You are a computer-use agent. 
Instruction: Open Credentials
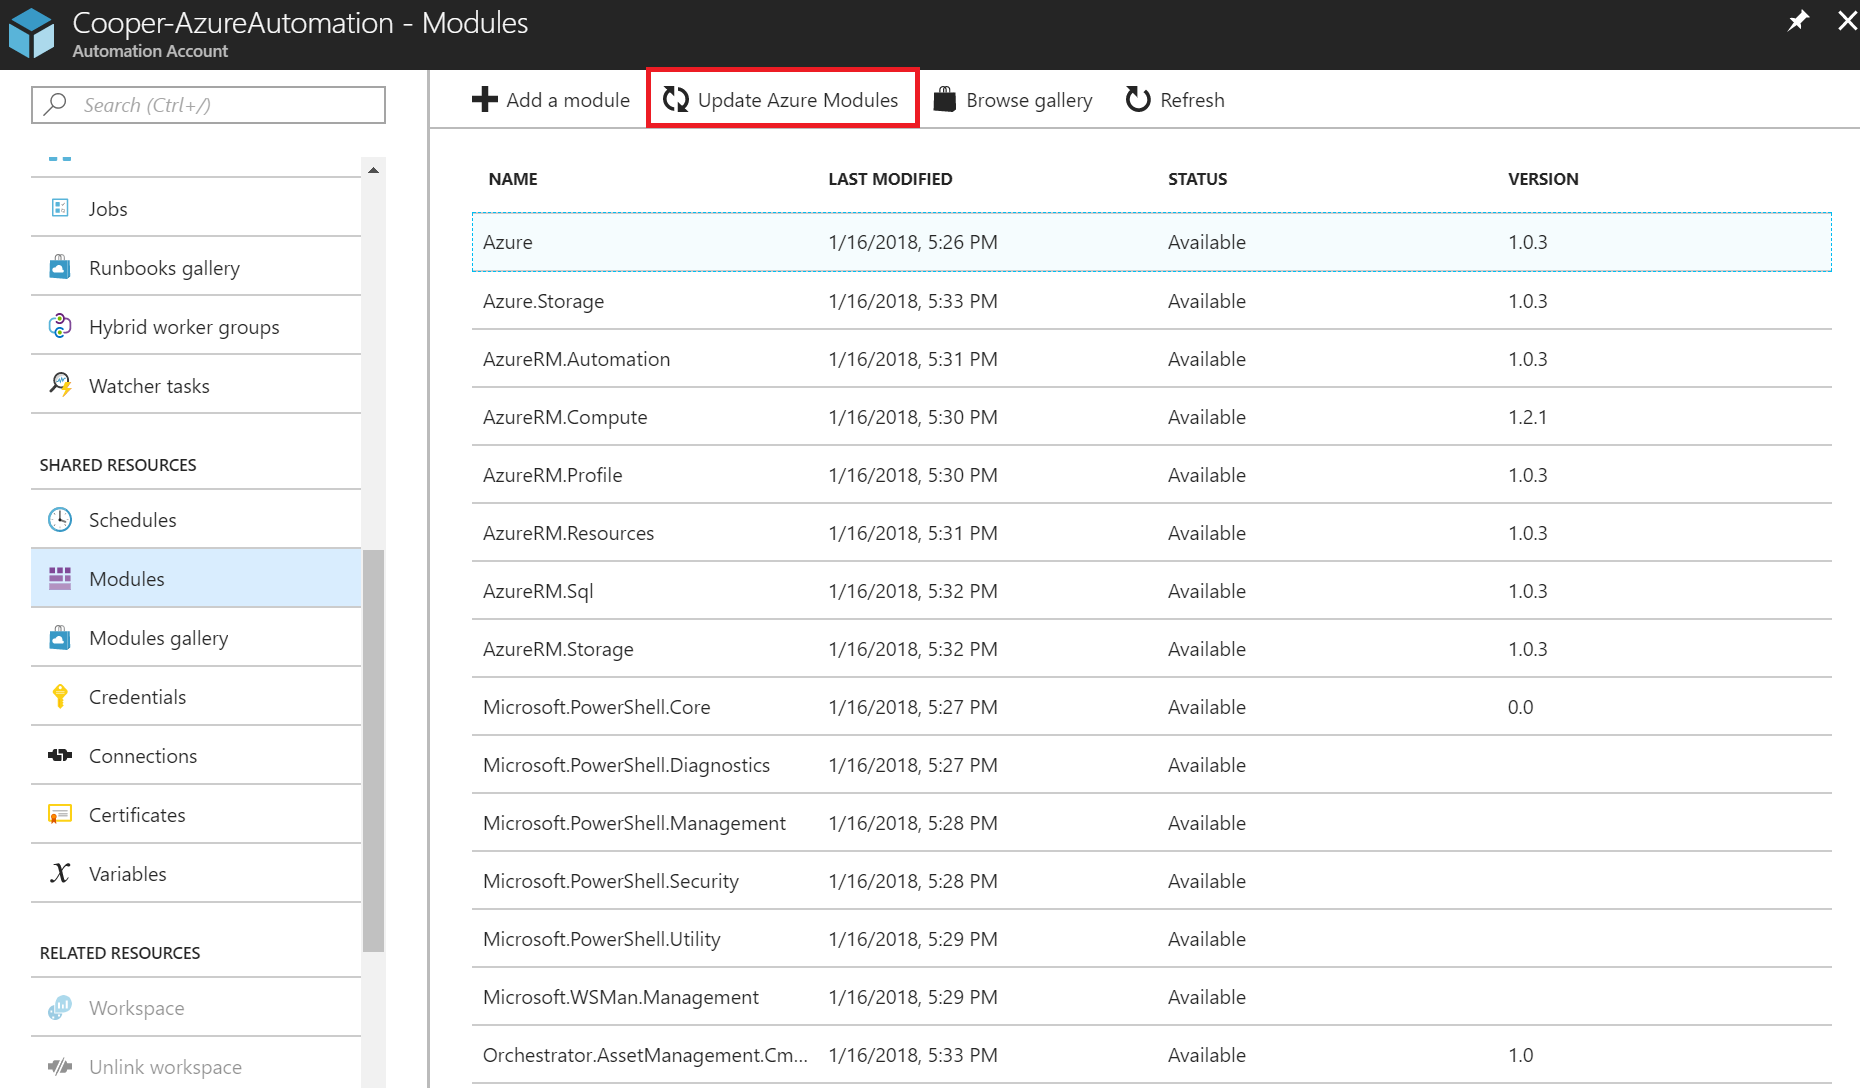point(196,696)
